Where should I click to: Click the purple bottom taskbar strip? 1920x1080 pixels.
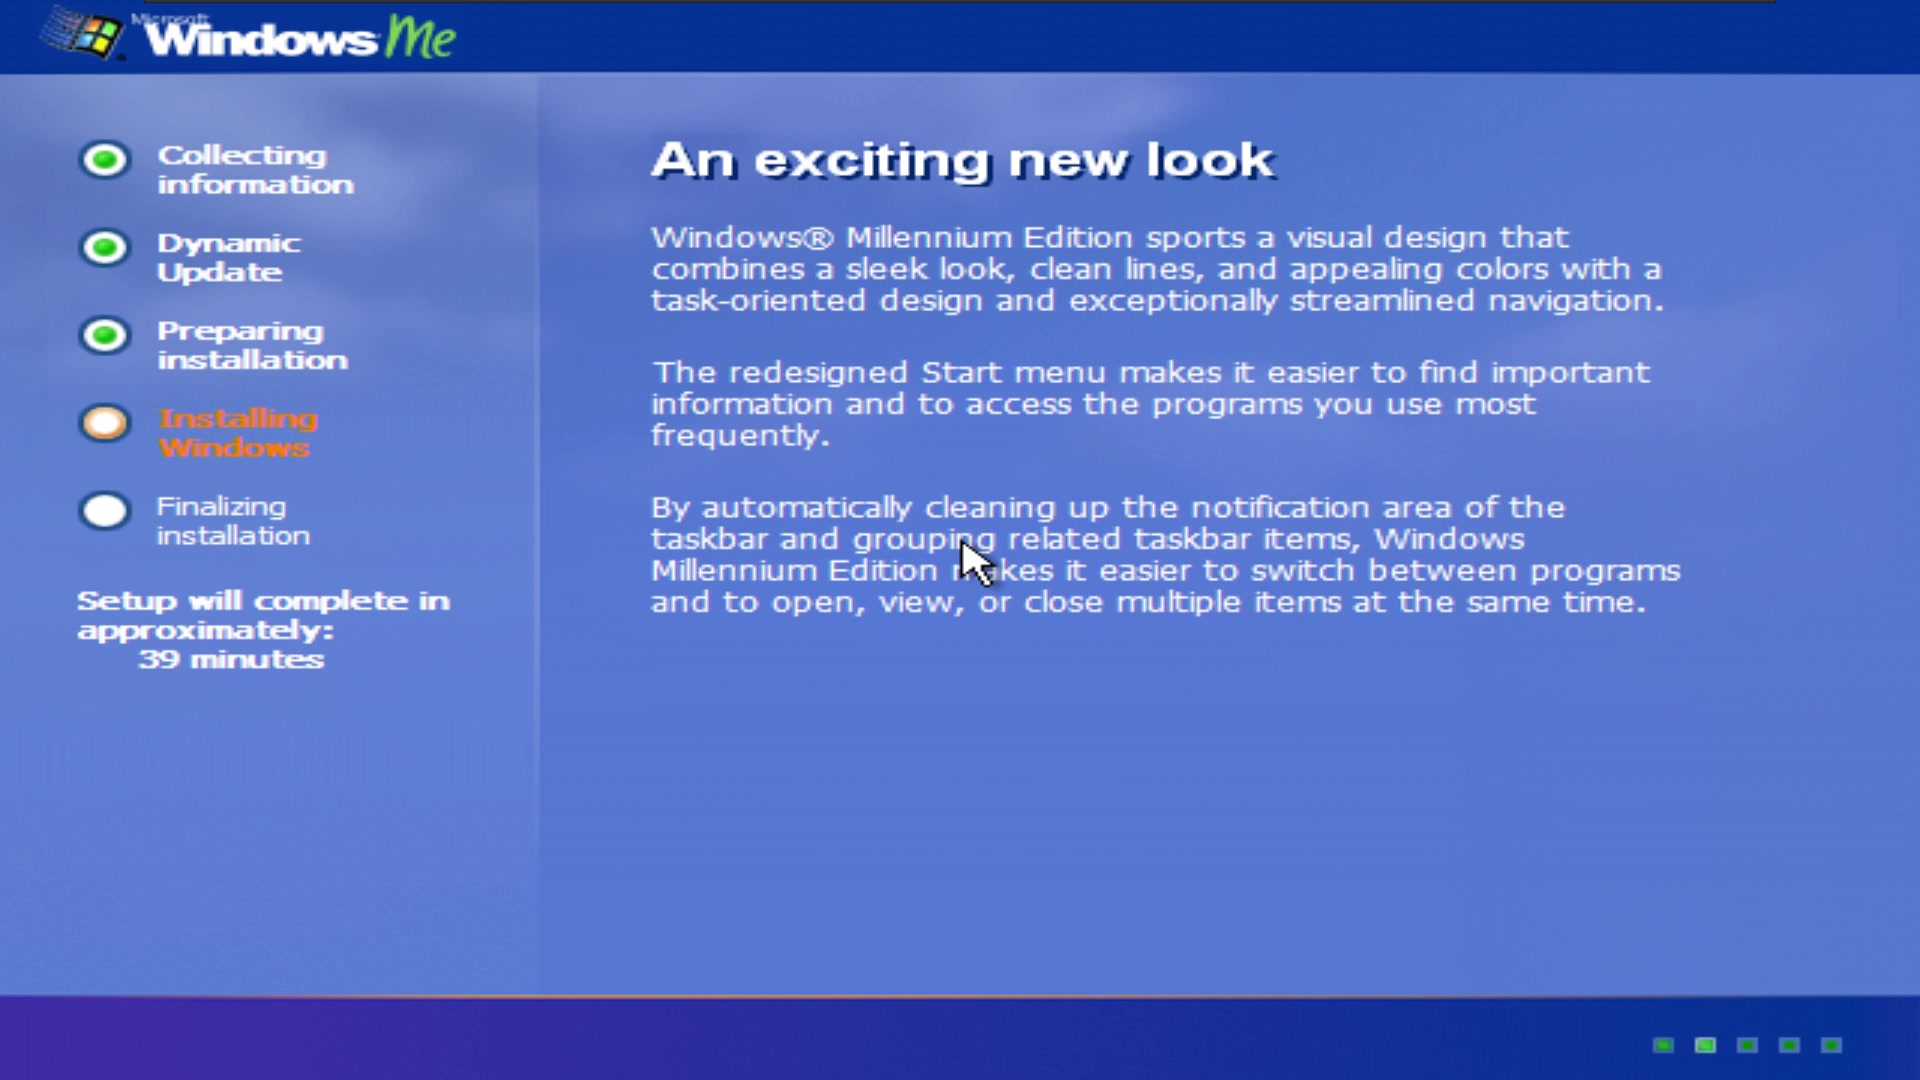tap(960, 1042)
